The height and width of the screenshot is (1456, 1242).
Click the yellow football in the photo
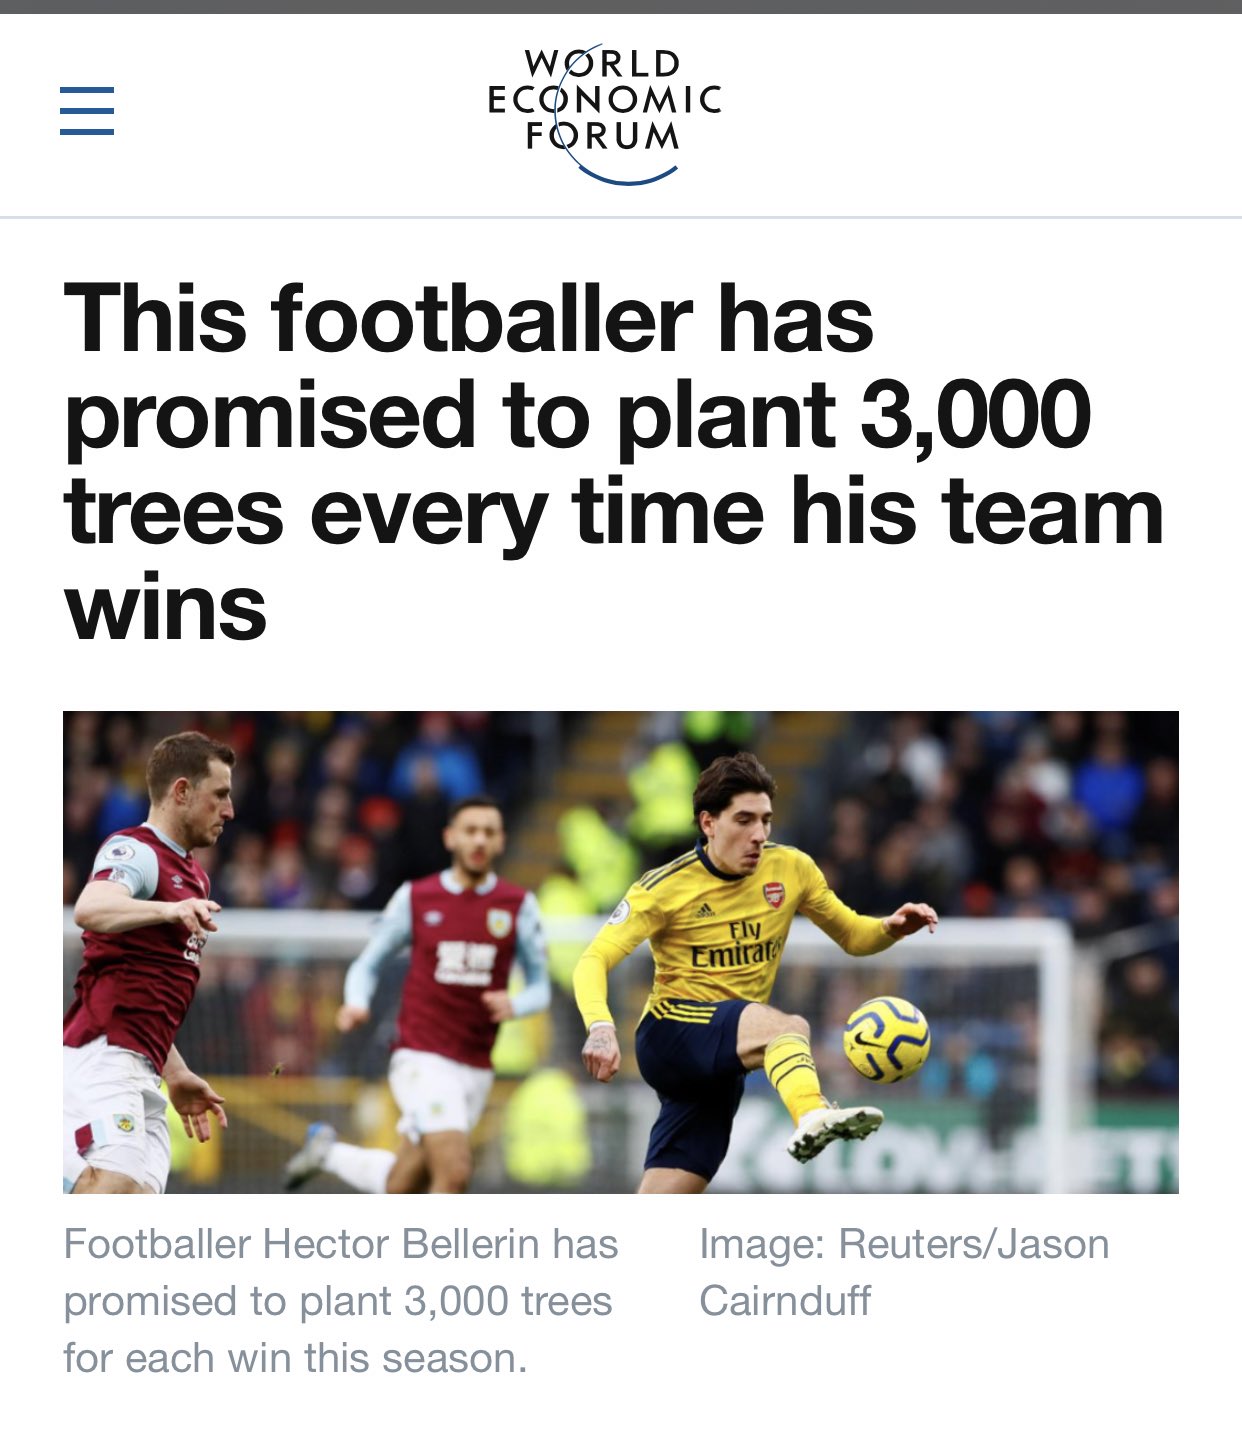[886, 1040]
